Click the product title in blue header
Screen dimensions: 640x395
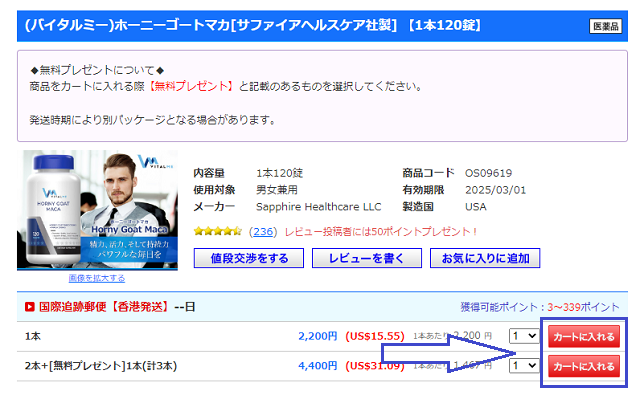(x=253, y=25)
